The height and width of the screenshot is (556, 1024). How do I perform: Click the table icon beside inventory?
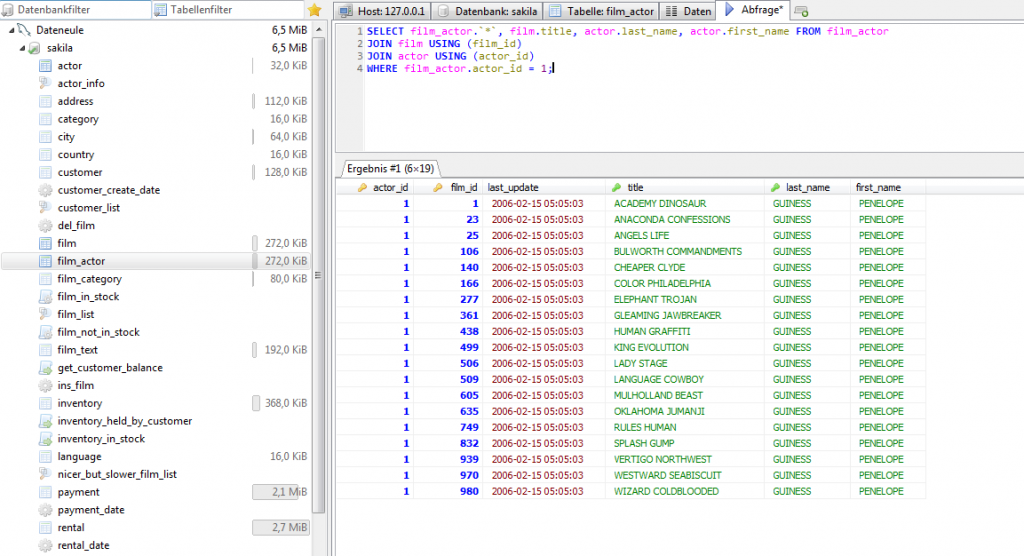[45, 403]
